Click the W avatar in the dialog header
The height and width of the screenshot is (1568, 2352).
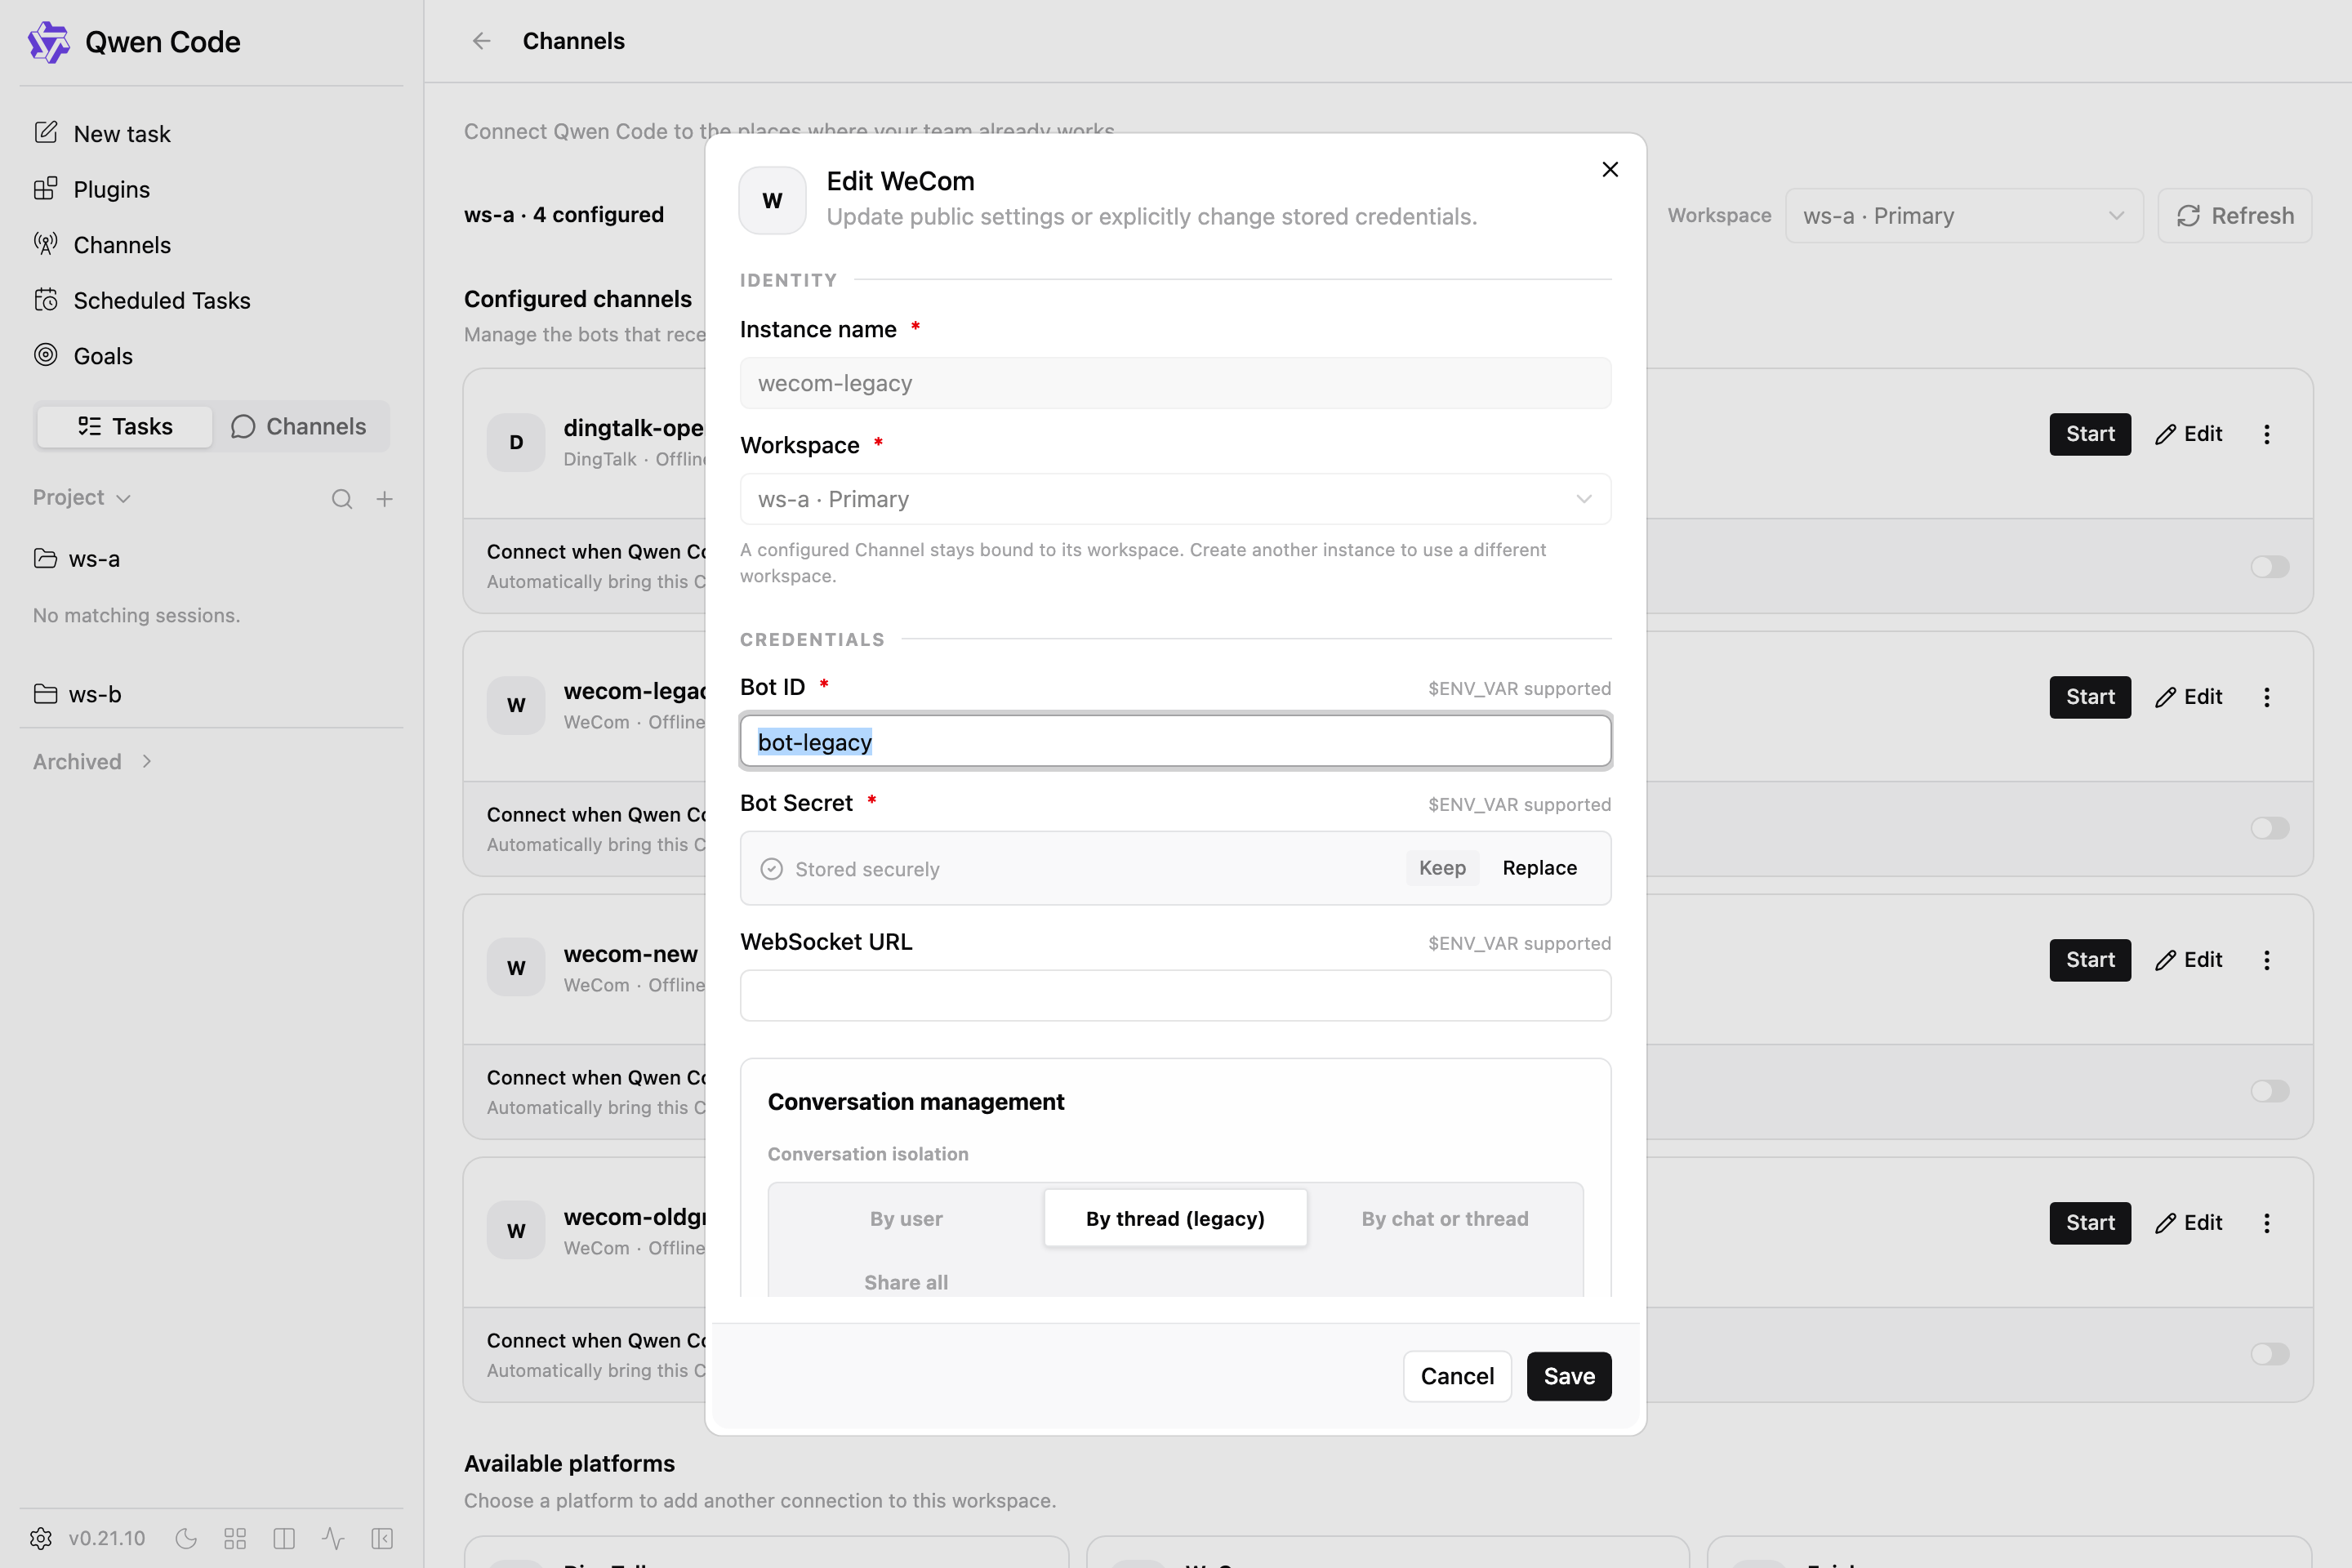772,200
